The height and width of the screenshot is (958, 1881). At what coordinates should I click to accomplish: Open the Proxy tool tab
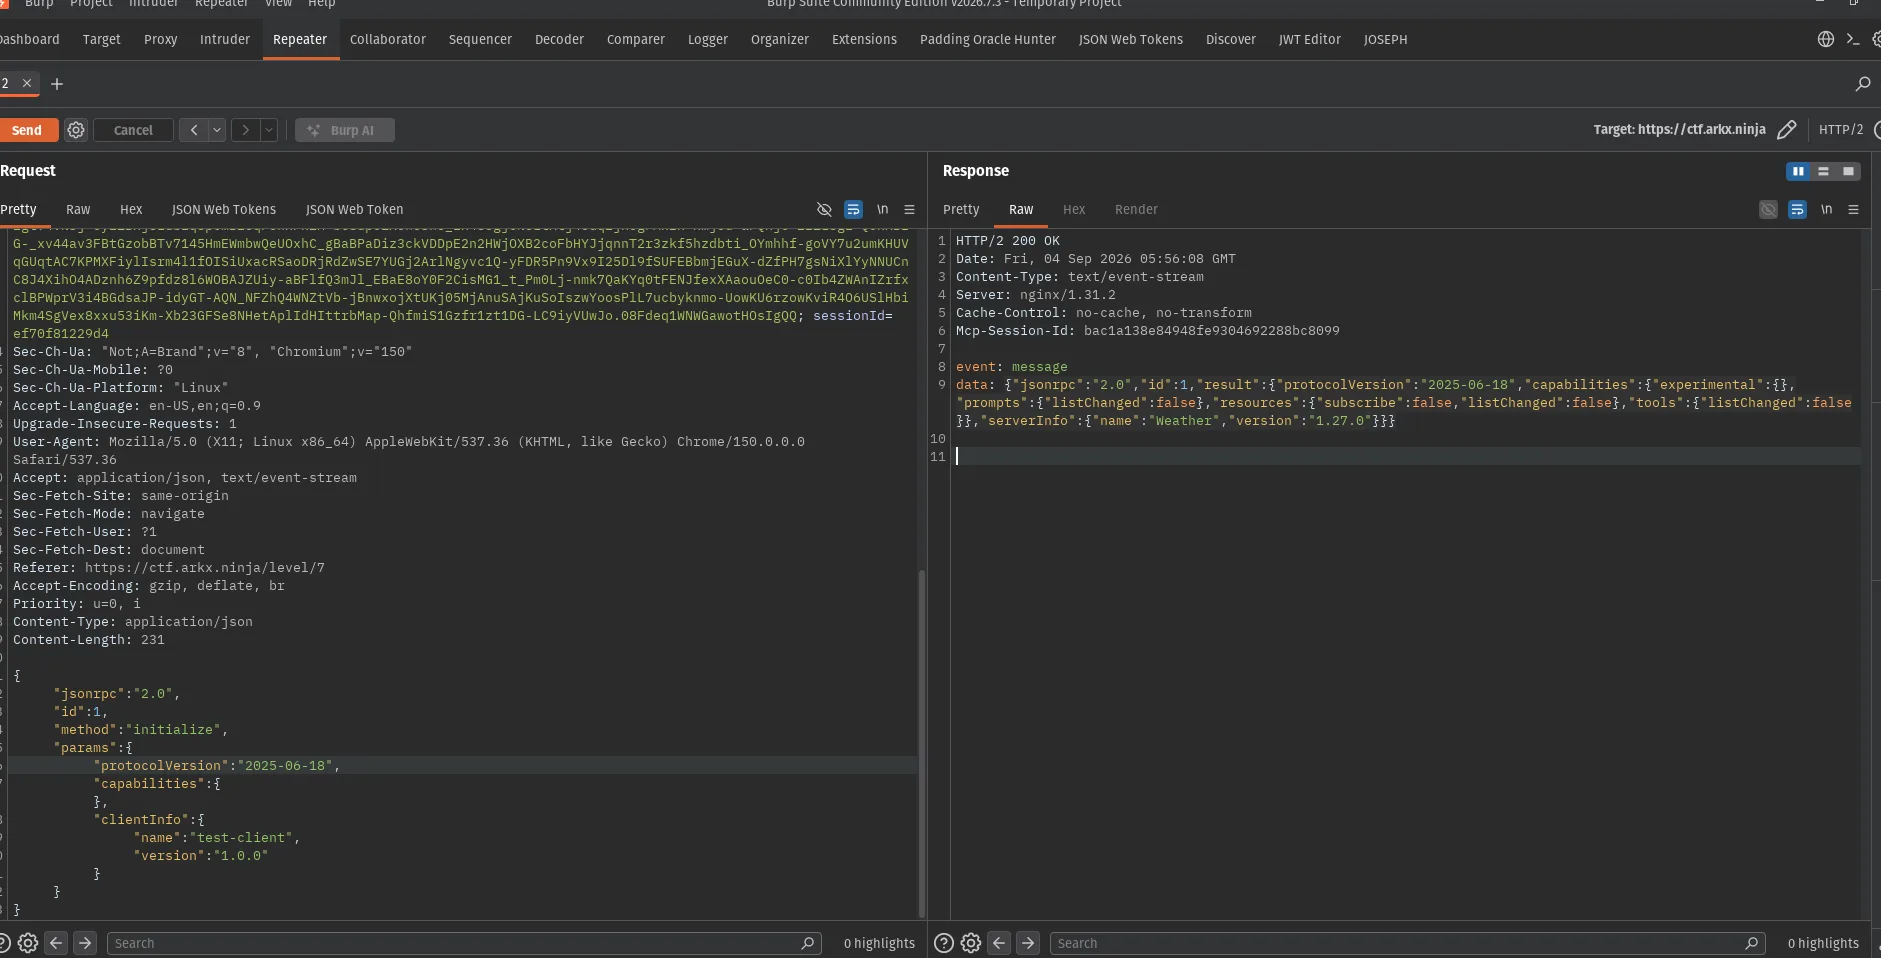pyautogui.click(x=160, y=39)
